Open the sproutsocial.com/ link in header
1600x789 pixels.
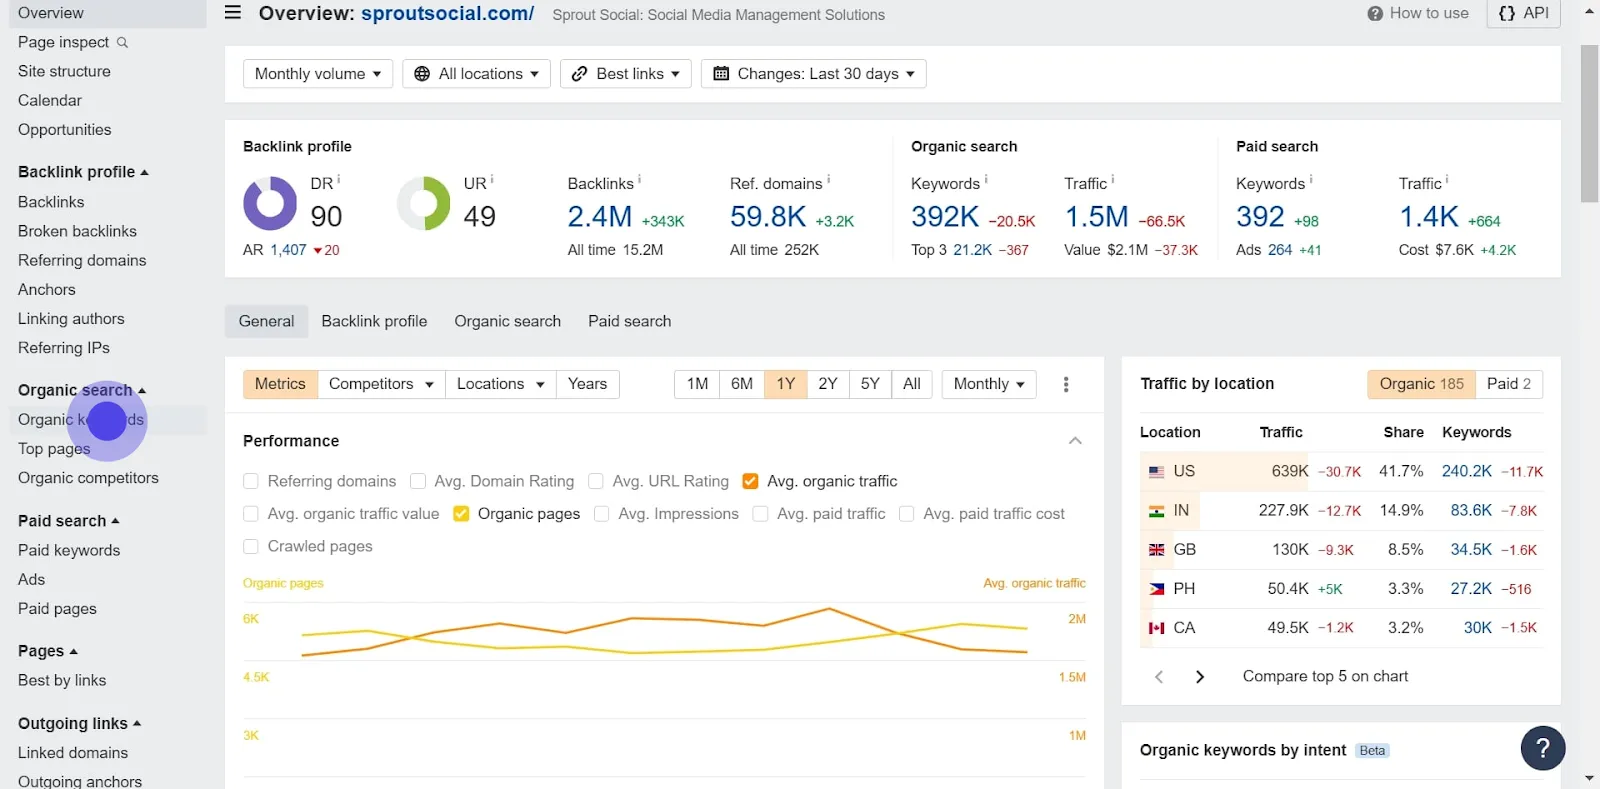(x=447, y=14)
